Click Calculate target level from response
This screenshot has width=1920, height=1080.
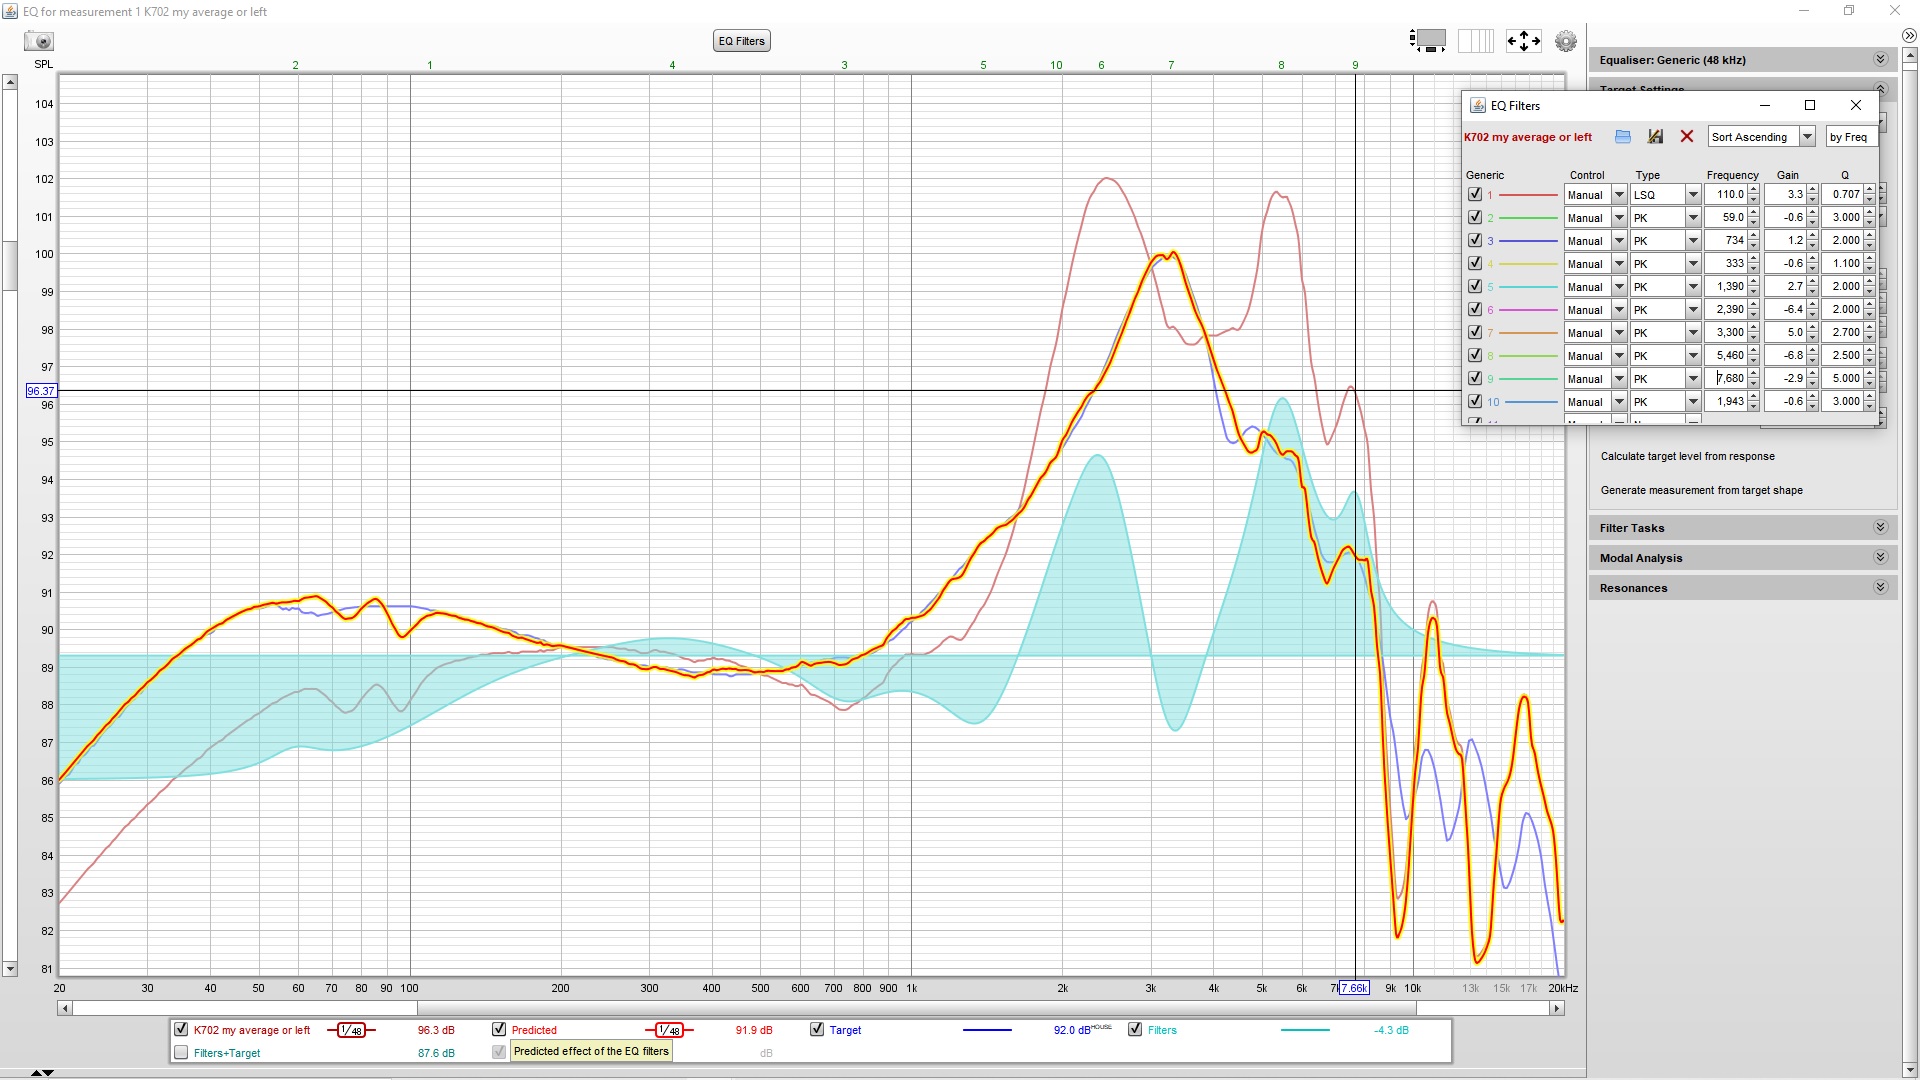pos(1687,457)
